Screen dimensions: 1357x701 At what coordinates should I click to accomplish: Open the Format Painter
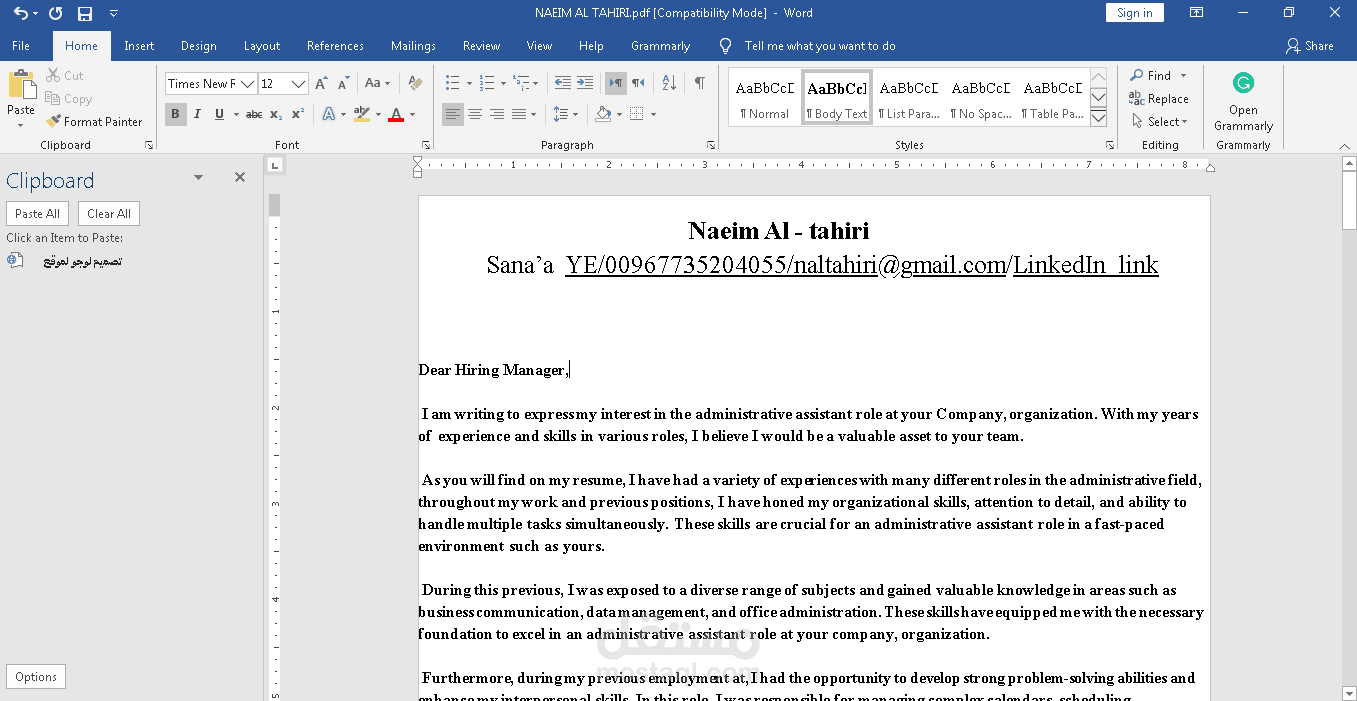tap(95, 121)
